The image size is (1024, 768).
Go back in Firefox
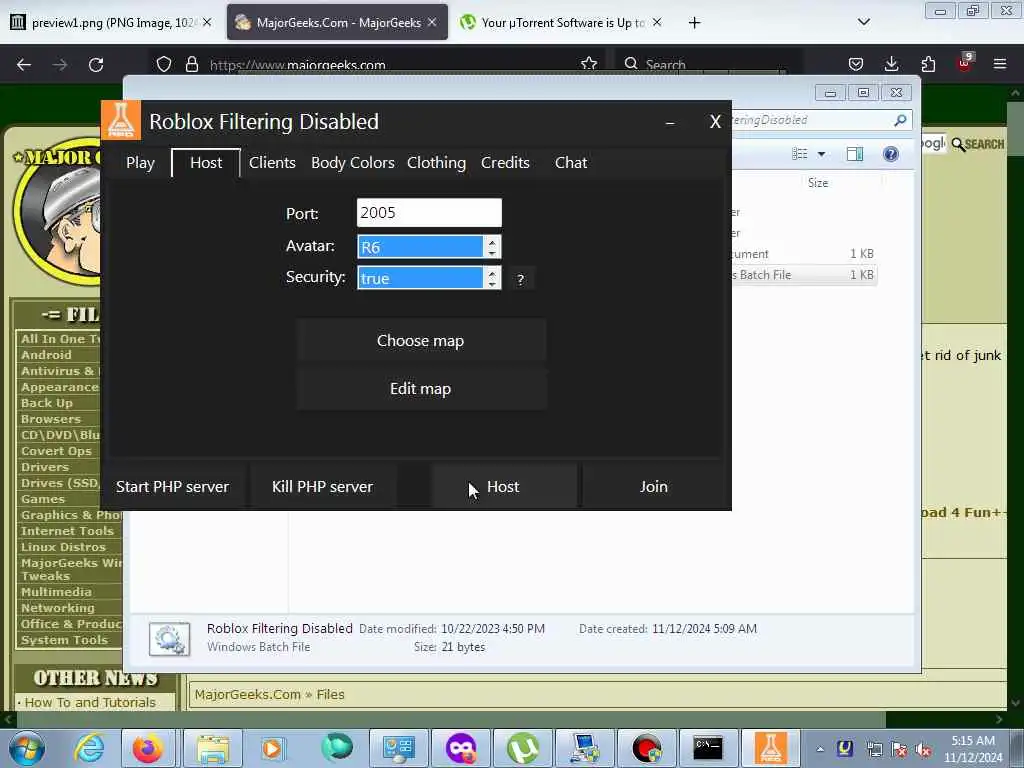point(24,65)
